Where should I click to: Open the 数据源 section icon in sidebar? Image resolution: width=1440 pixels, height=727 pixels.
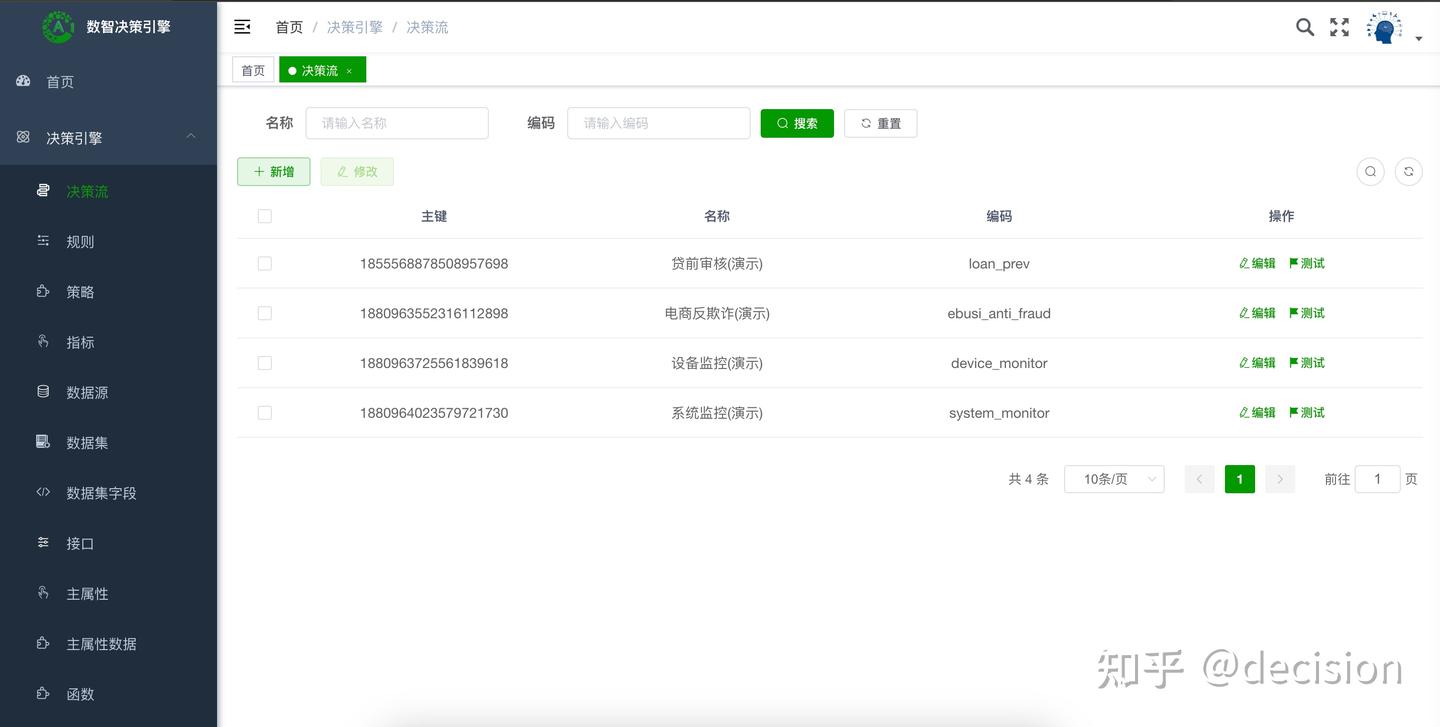point(41,392)
